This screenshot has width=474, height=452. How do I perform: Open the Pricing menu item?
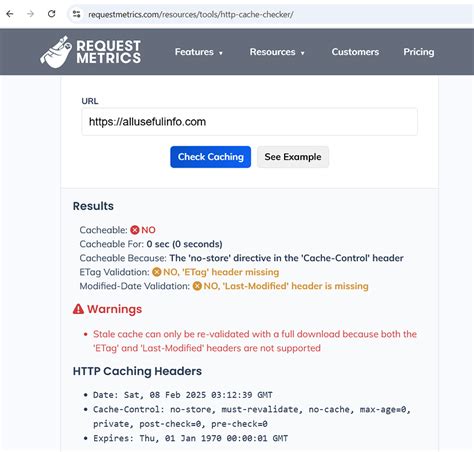(x=419, y=52)
